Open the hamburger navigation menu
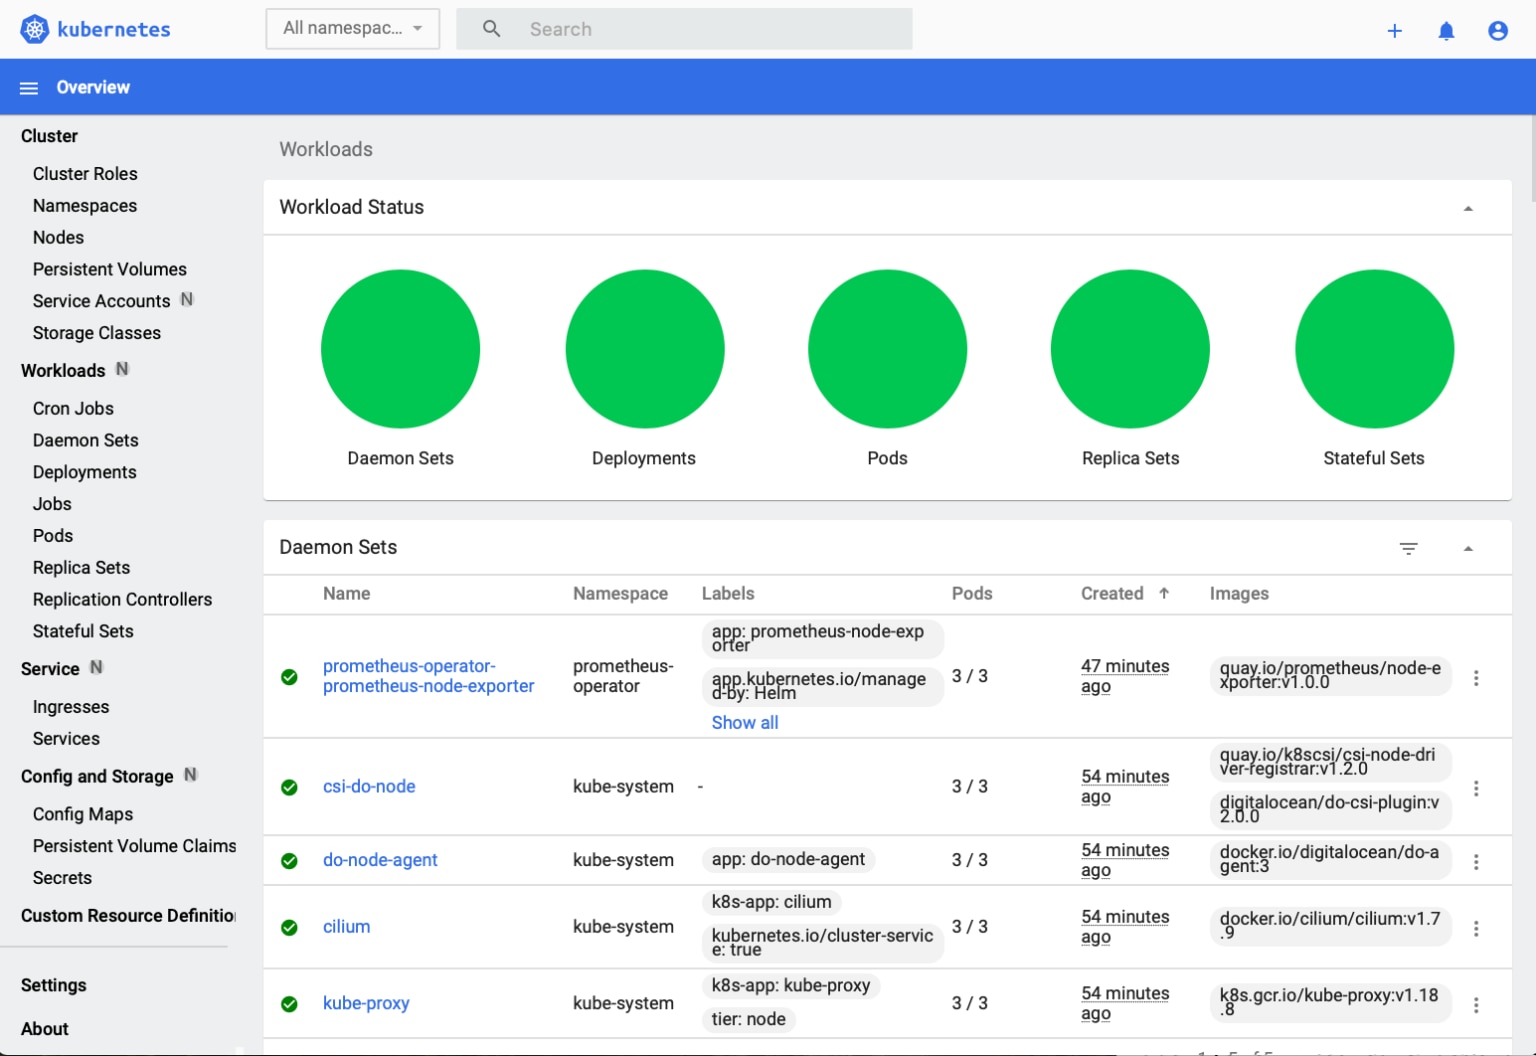The width and height of the screenshot is (1536, 1056). pos(29,87)
